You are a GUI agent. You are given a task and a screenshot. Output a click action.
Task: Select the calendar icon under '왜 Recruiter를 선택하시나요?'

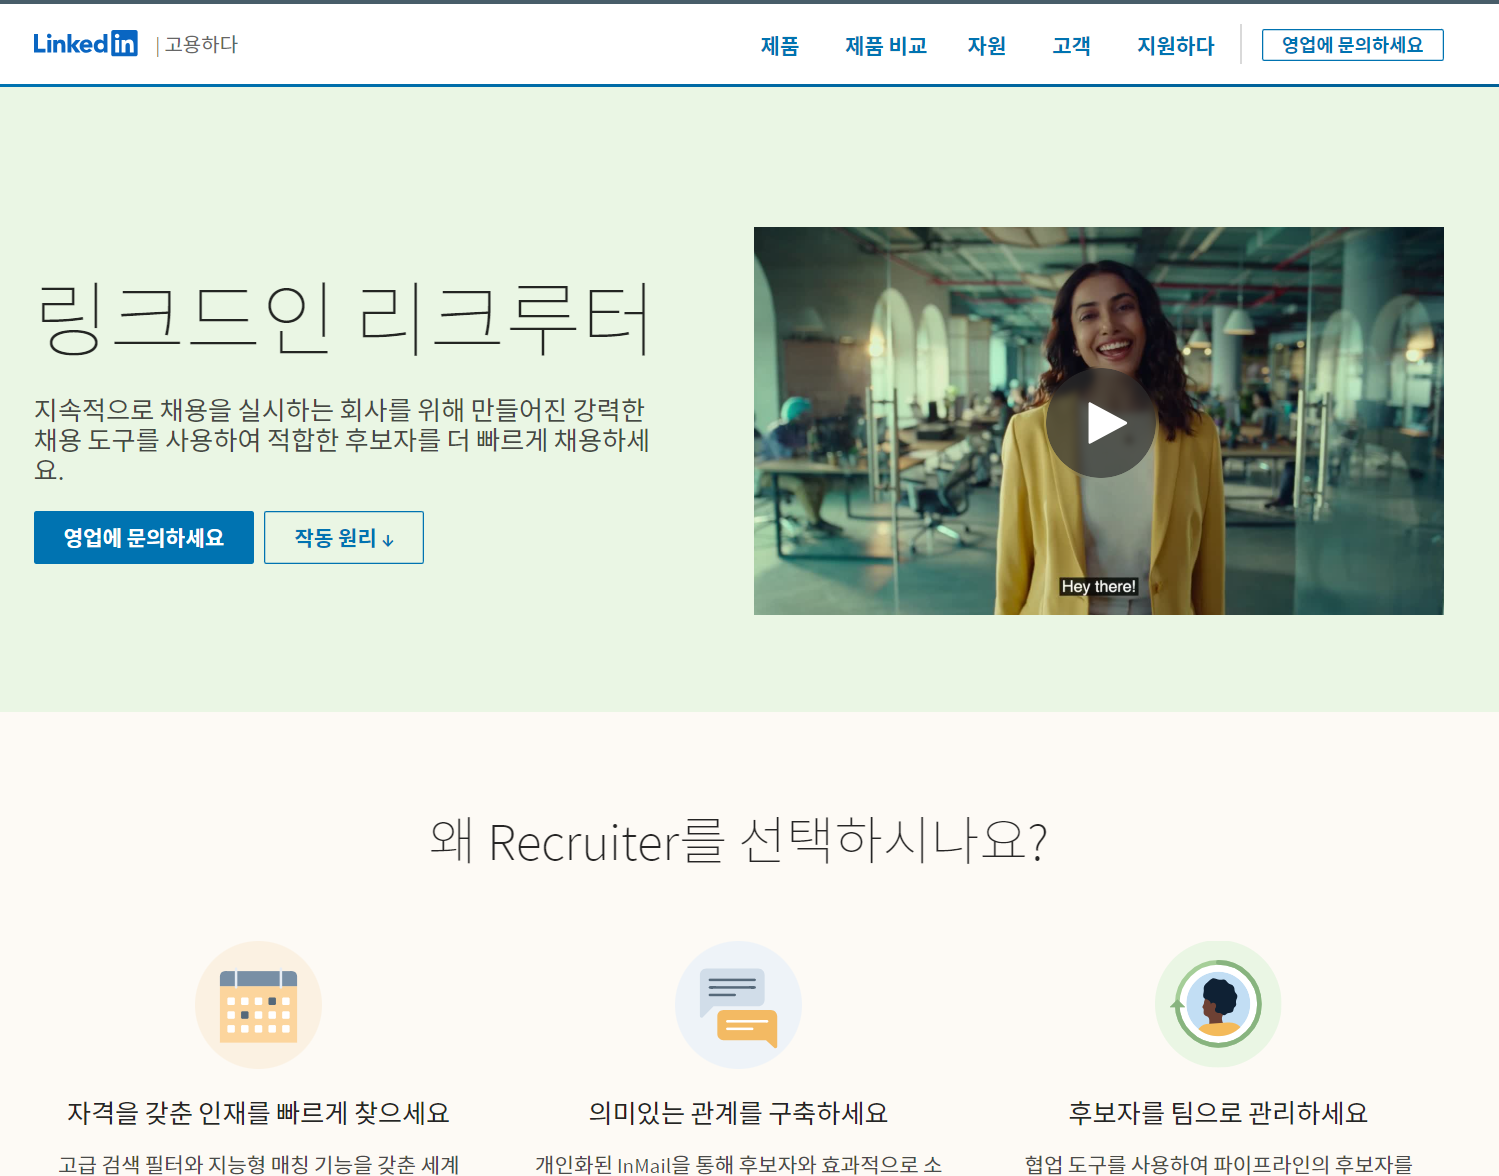pyautogui.click(x=258, y=1004)
